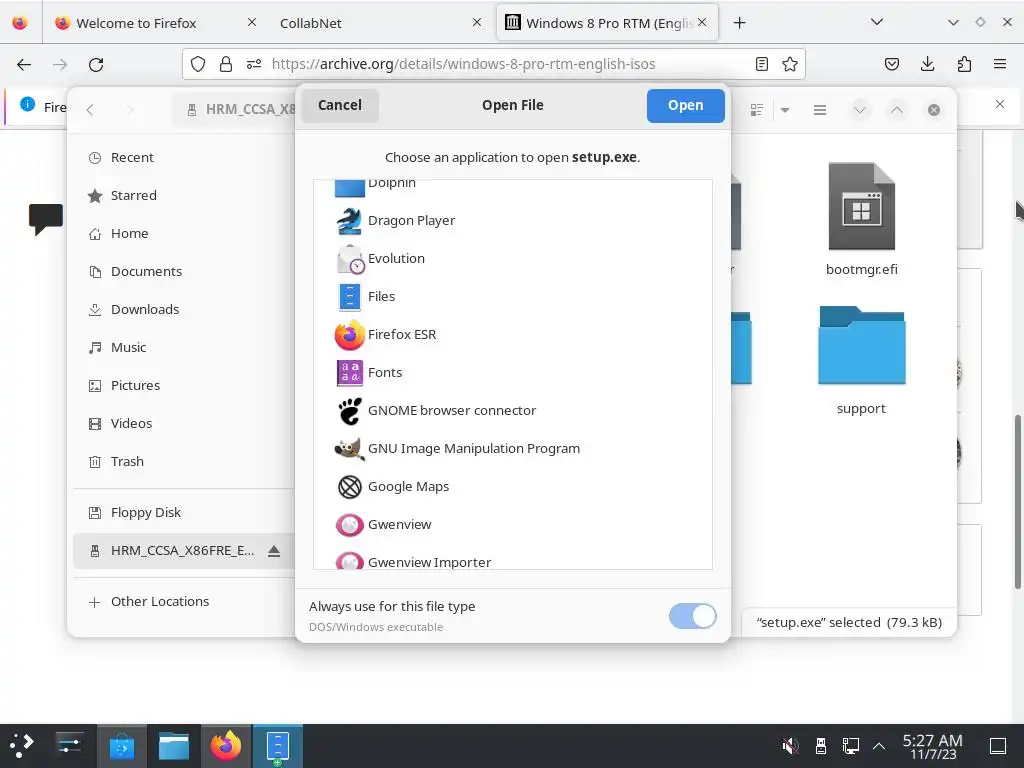Screen dimensions: 1024x768
Task: Open Discover software store from taskbar
Action: coord(121,745)
